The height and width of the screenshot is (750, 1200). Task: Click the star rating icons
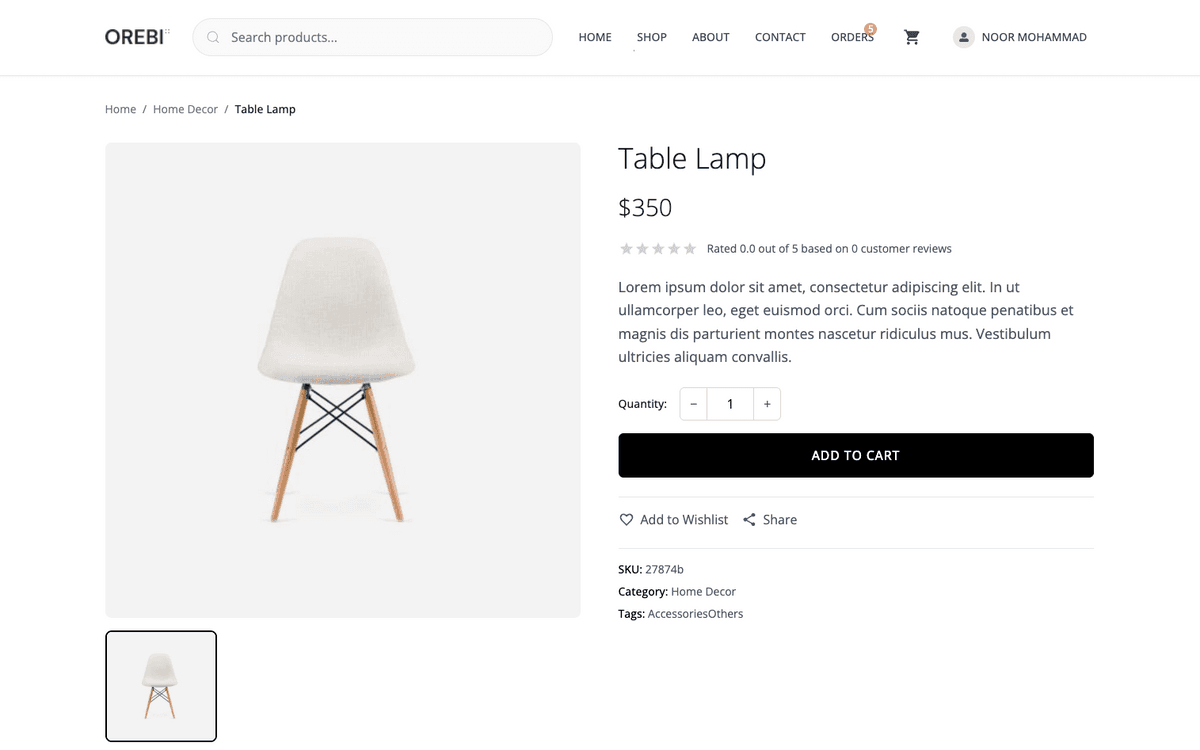coord(658,249)
